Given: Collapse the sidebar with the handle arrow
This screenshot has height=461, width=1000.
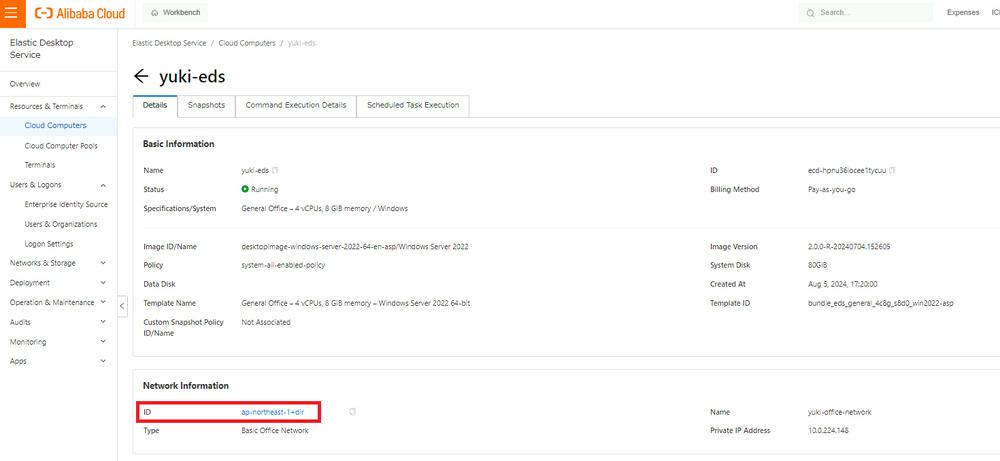Looking at the screenshot, I should (122, 306).
